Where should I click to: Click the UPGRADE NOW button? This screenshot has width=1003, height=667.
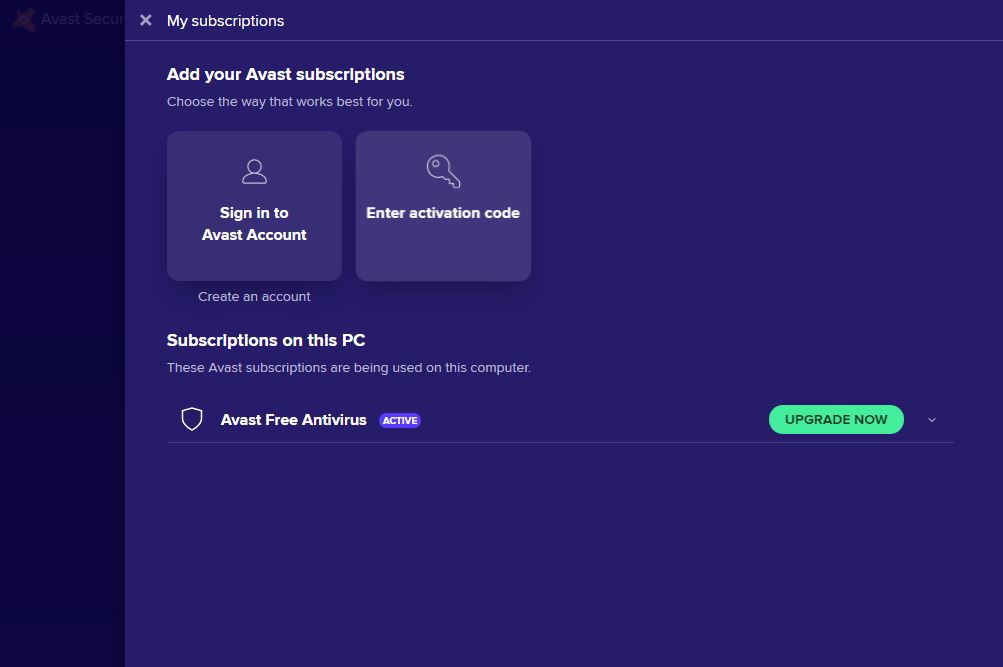pyautogui.click(x=836, y=420)
